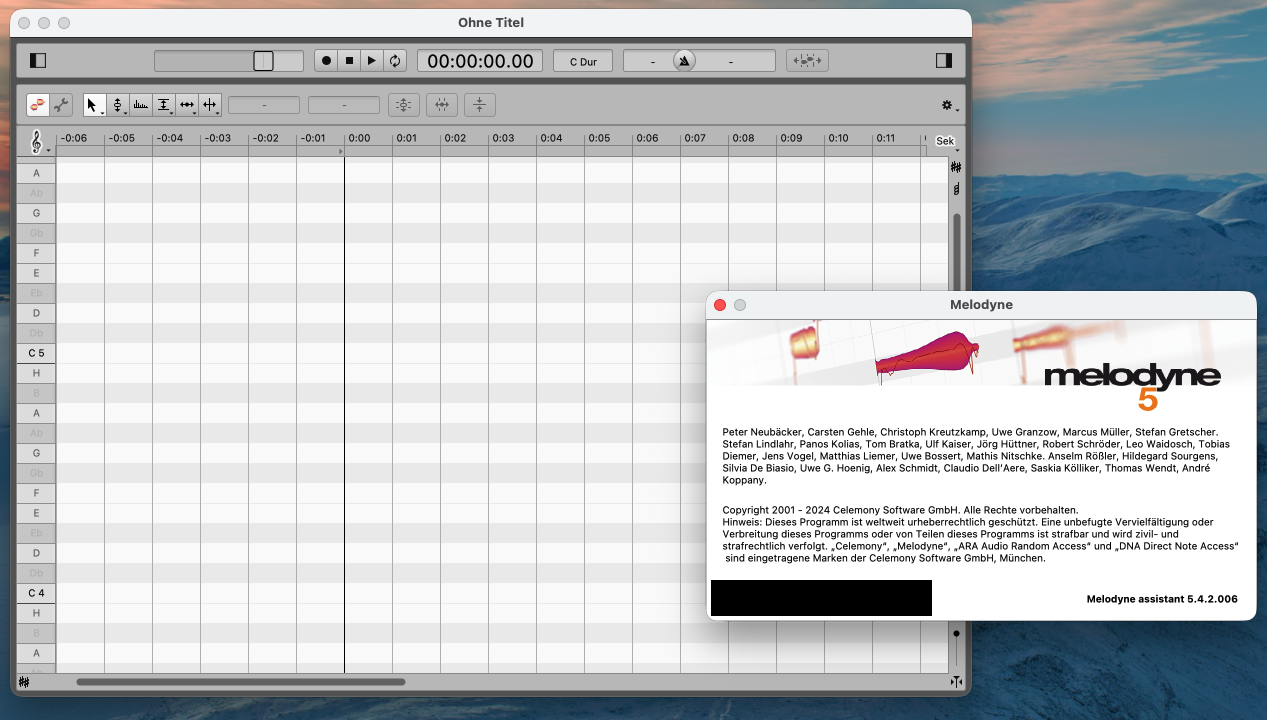Select the Note Separation tool
Screen dimensions: 1267x720
pos(210,104)
